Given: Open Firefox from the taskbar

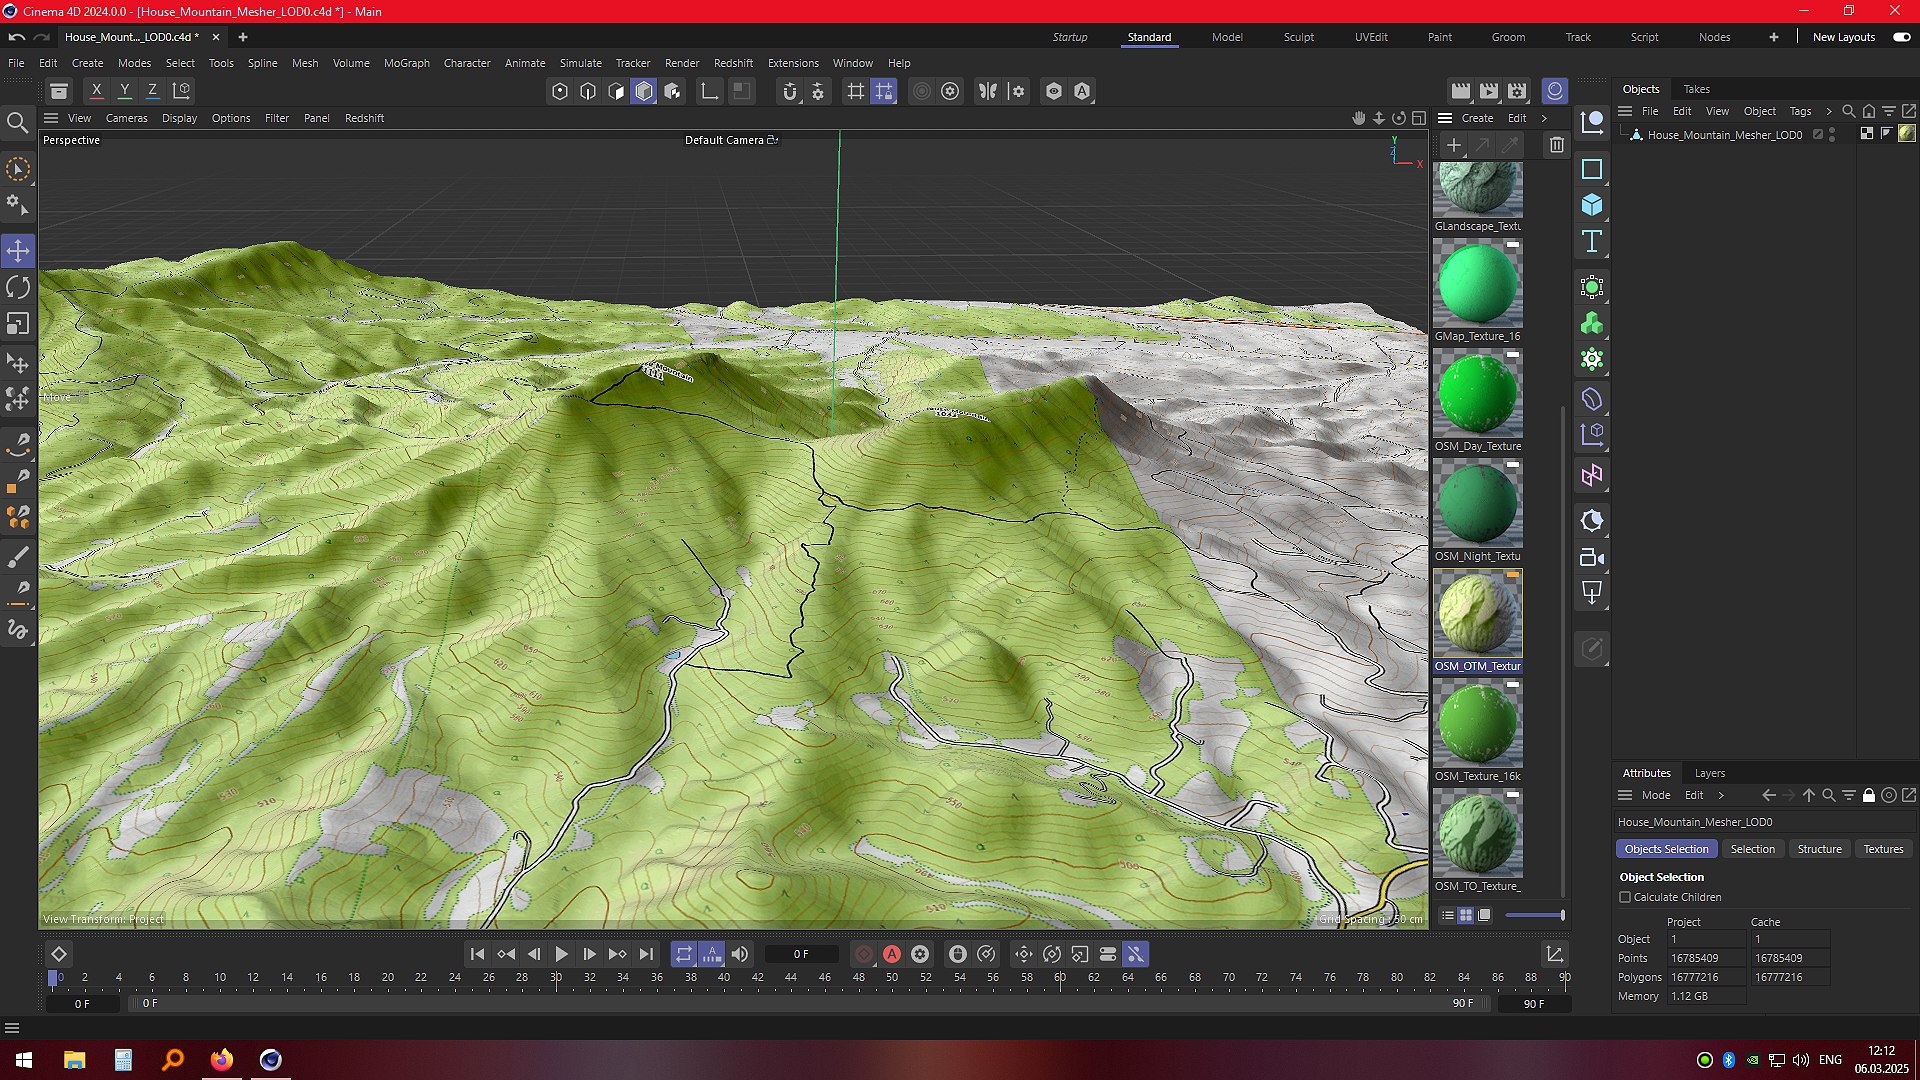Looking at the screenshot, I should 221,1060.
